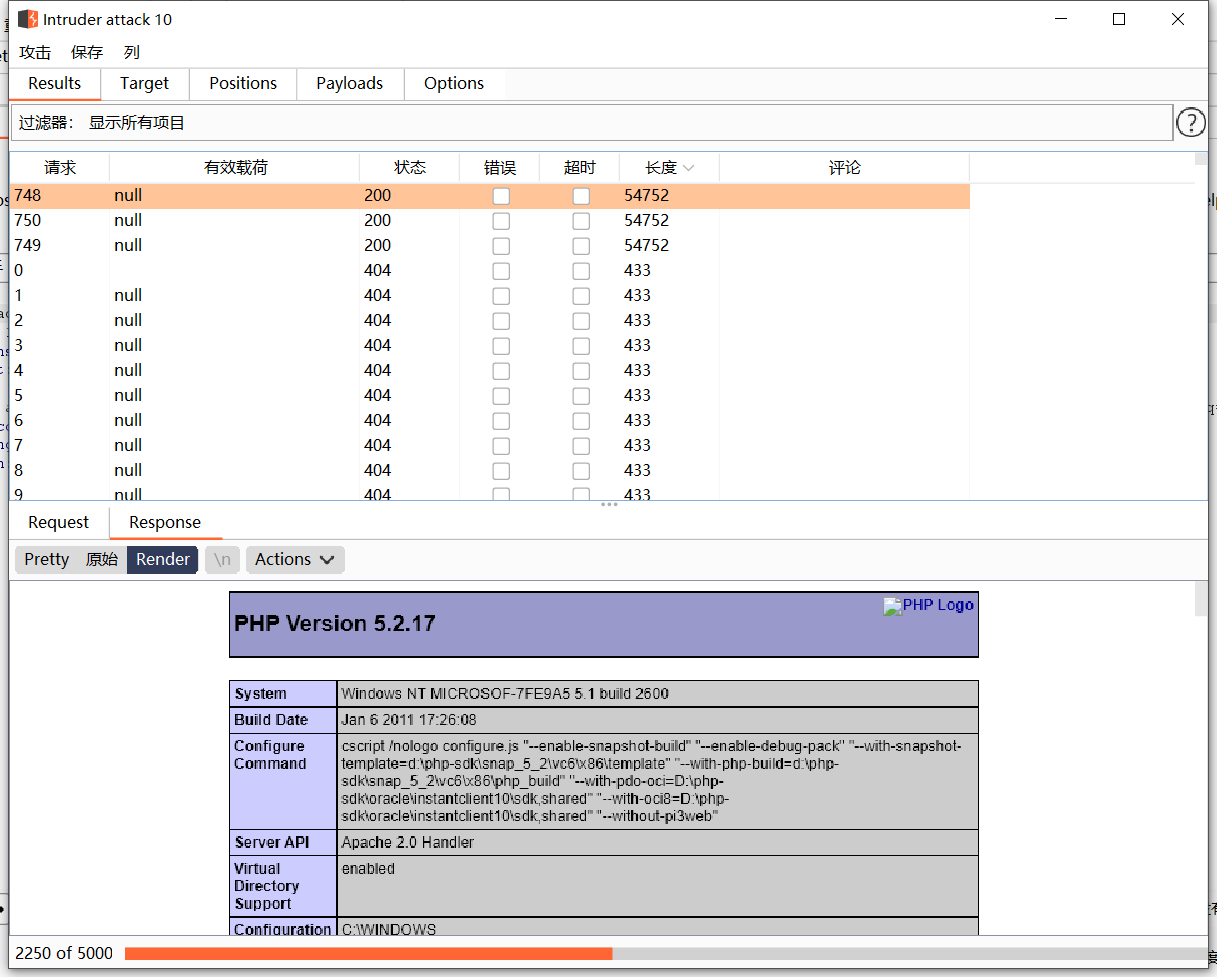This screenshot has width=1217, height=977.
Task: Open the 攻击 menu
Action: (35, 52)
